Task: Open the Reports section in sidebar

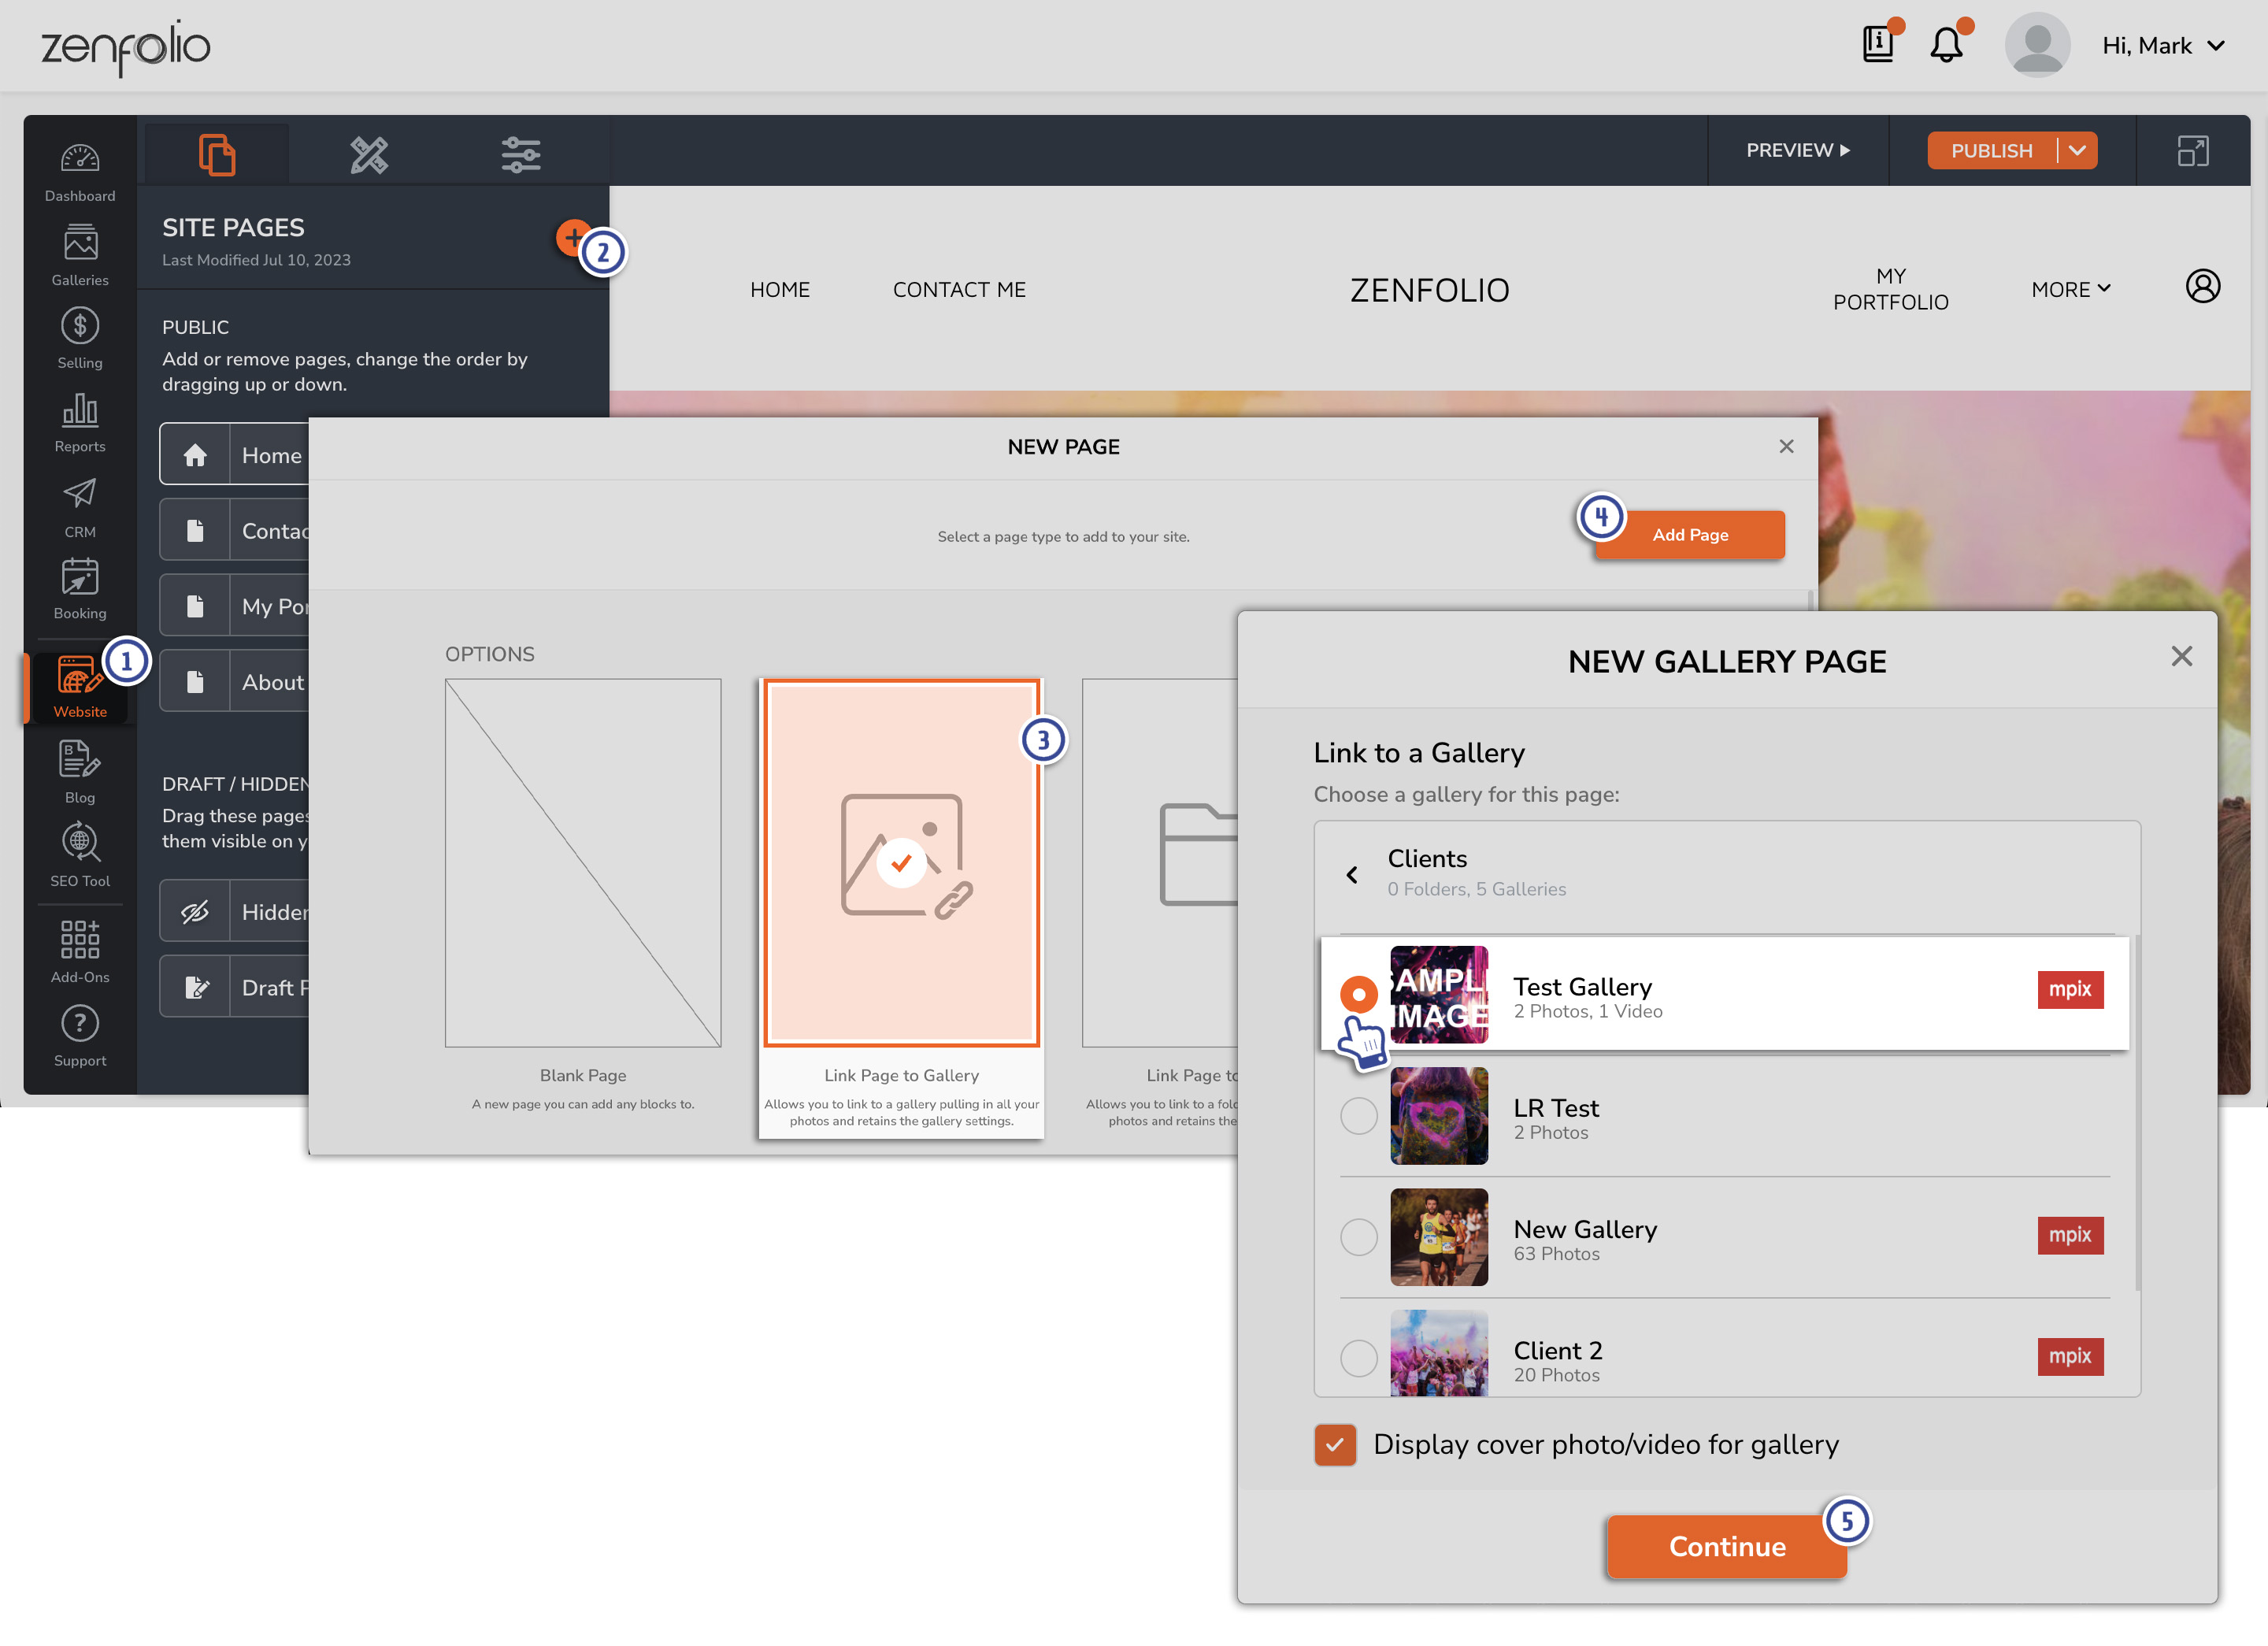Action: tap(80, 423)
